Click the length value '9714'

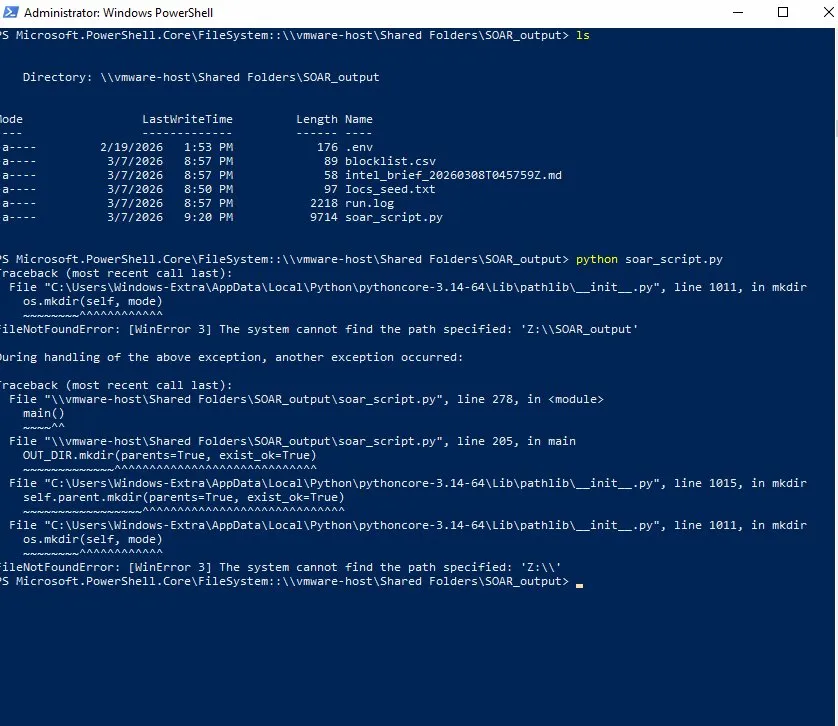[324, 217]
